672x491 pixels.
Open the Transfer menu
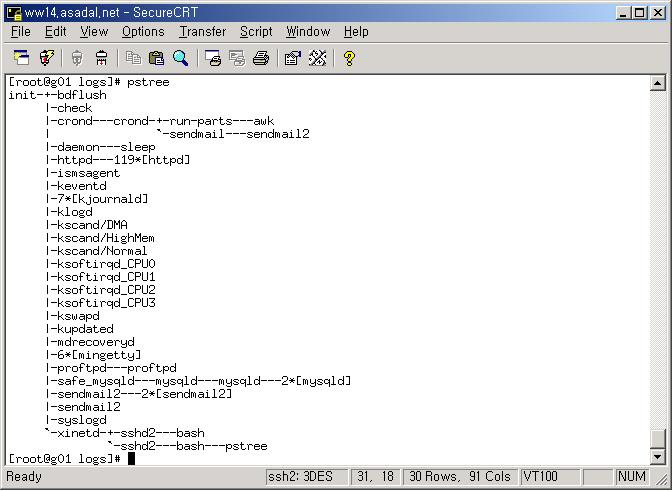[x=202, y=32]
